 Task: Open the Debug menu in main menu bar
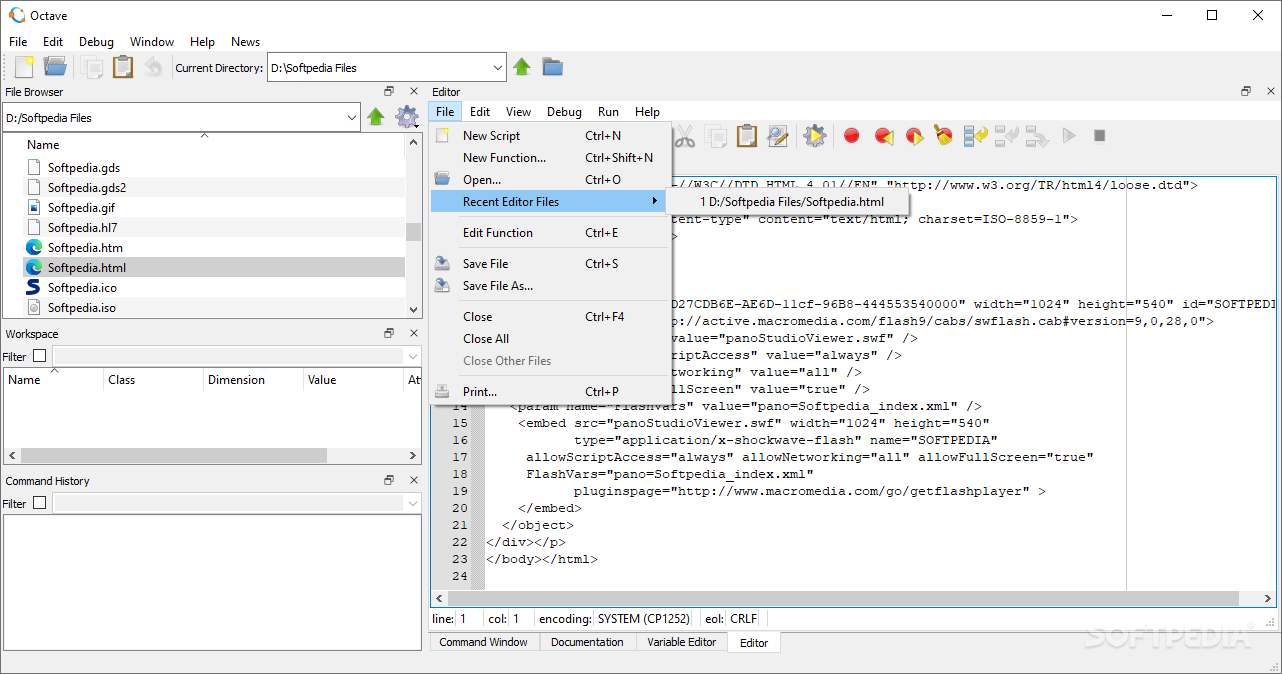96,42
